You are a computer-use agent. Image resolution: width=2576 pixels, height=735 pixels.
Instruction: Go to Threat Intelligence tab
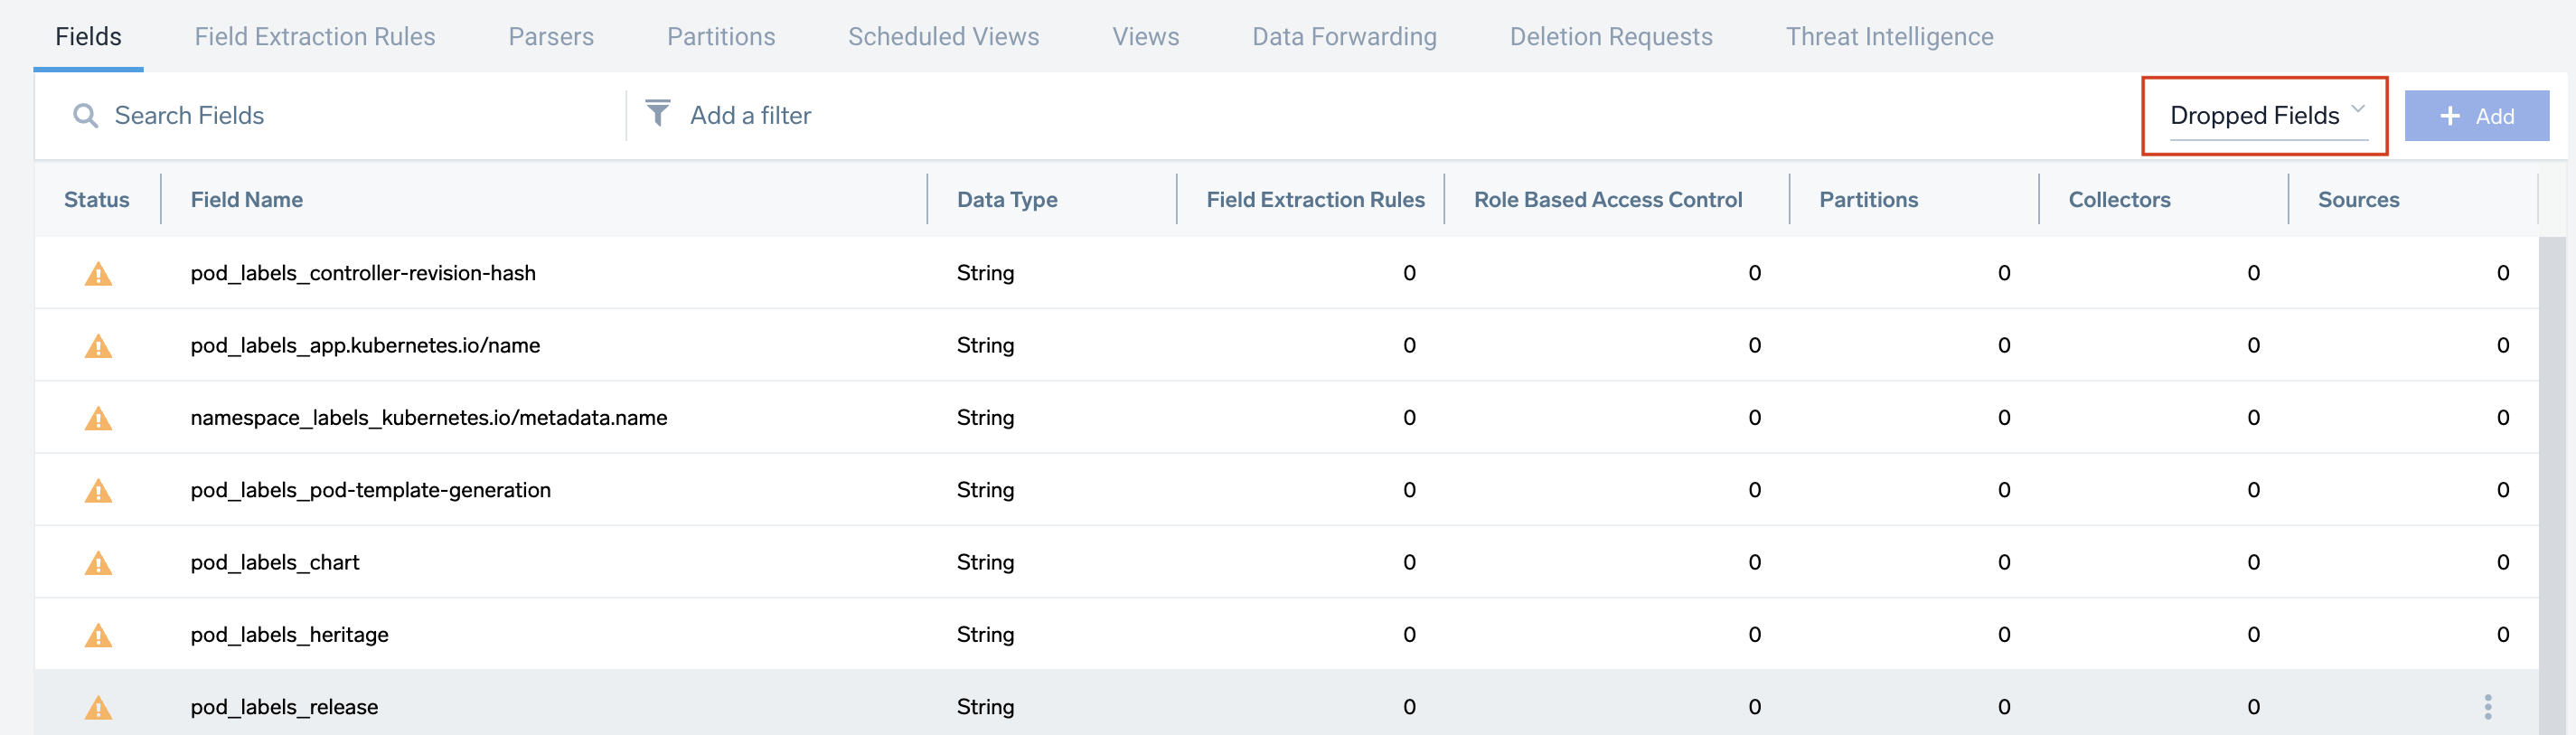[1889, 37]
